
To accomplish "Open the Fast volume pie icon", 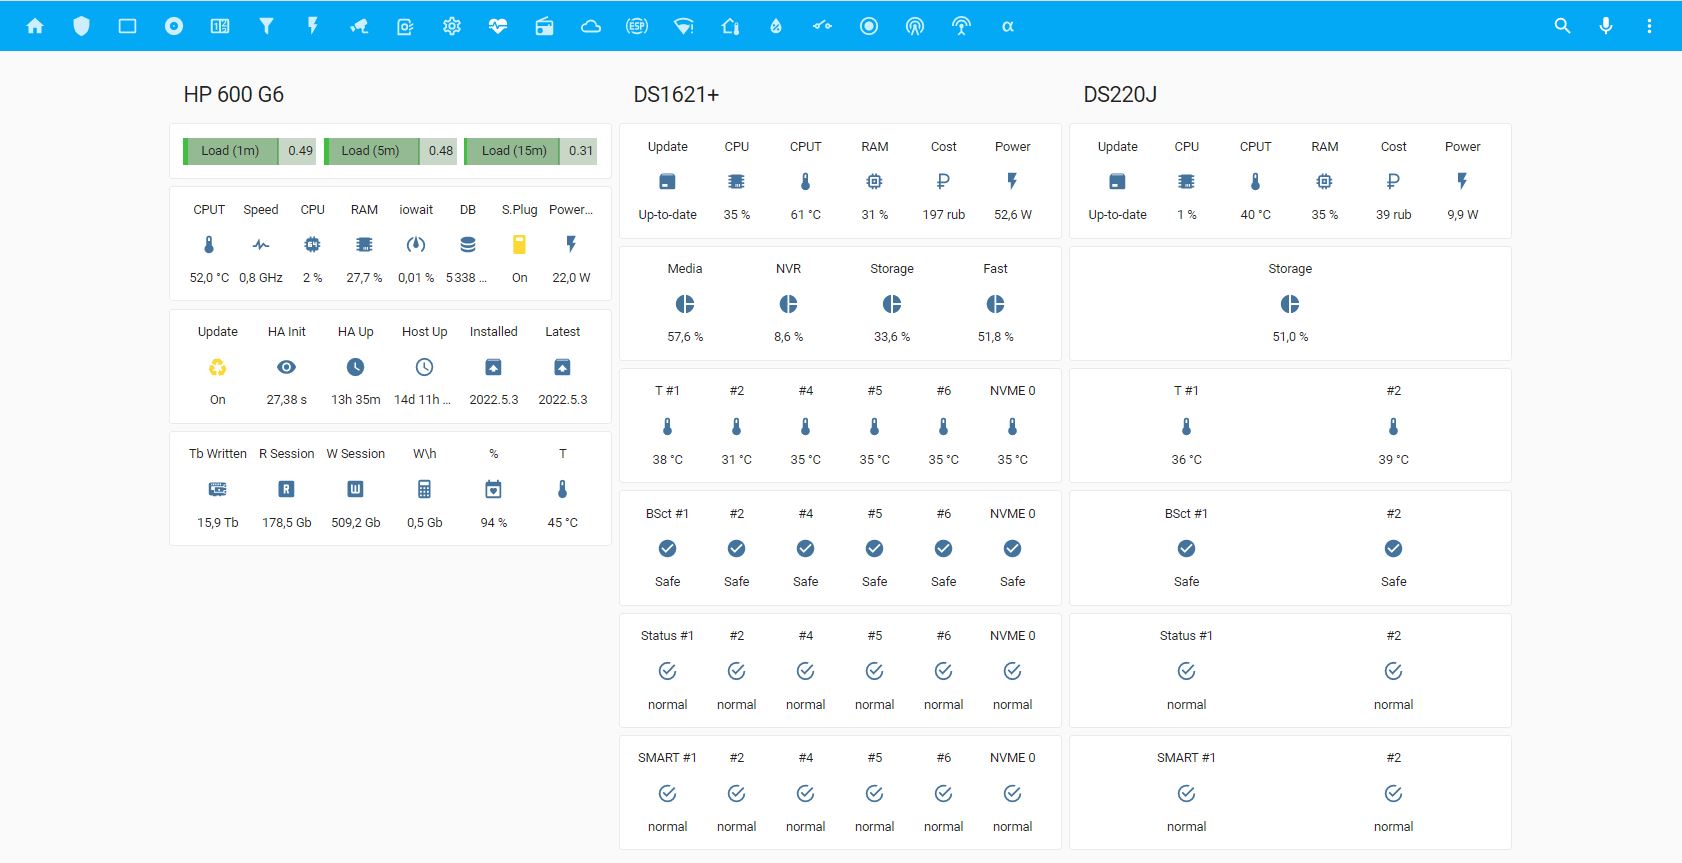I will click(995, 304).
